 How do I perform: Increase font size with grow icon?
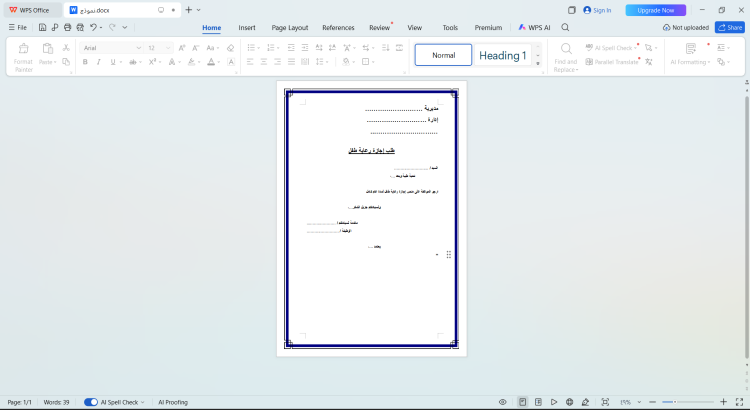point(182,48)
